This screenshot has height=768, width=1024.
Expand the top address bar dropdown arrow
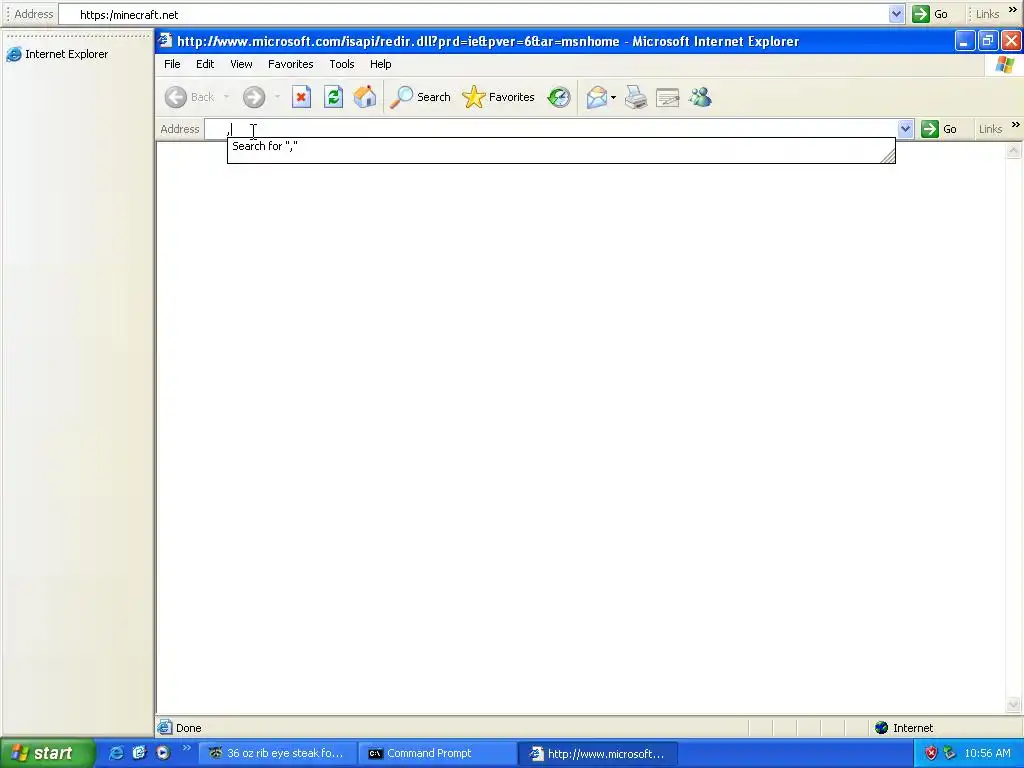click(897, 14)
